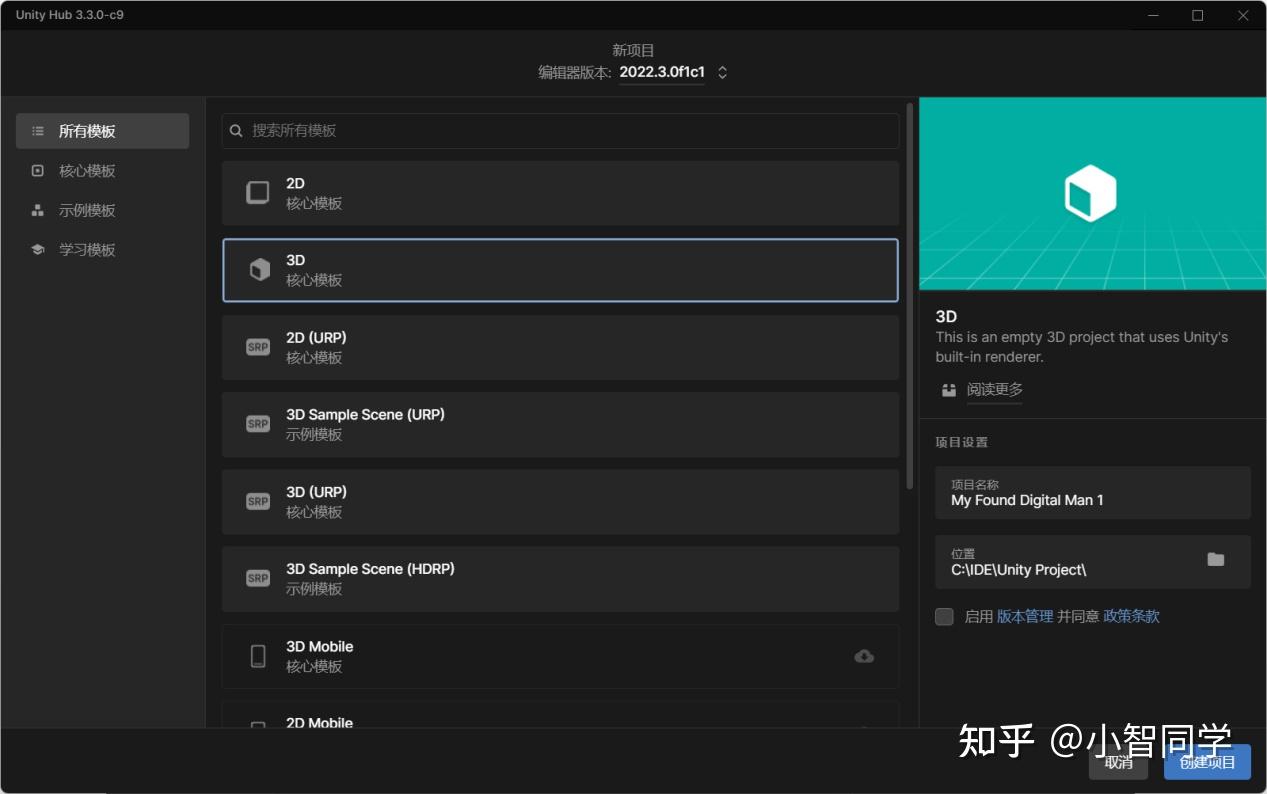The image size is (1267, 794).
Task: Click the teal 3D template preview image
Action: point(1092,192)
